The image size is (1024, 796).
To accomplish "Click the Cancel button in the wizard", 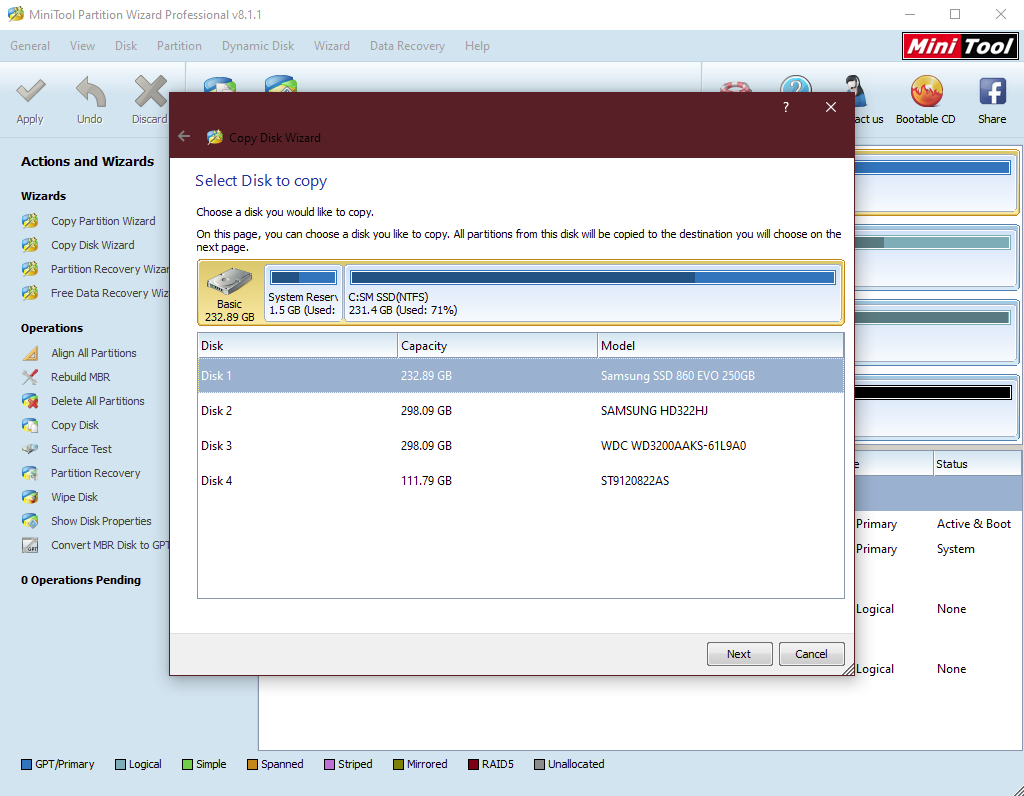I will coord(811,654).
